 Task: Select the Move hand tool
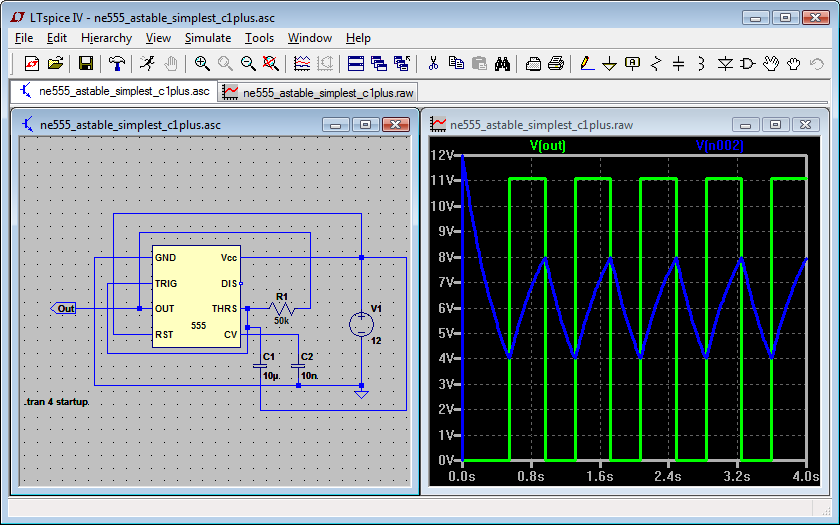pyautogui.click(x=771, y=64)
